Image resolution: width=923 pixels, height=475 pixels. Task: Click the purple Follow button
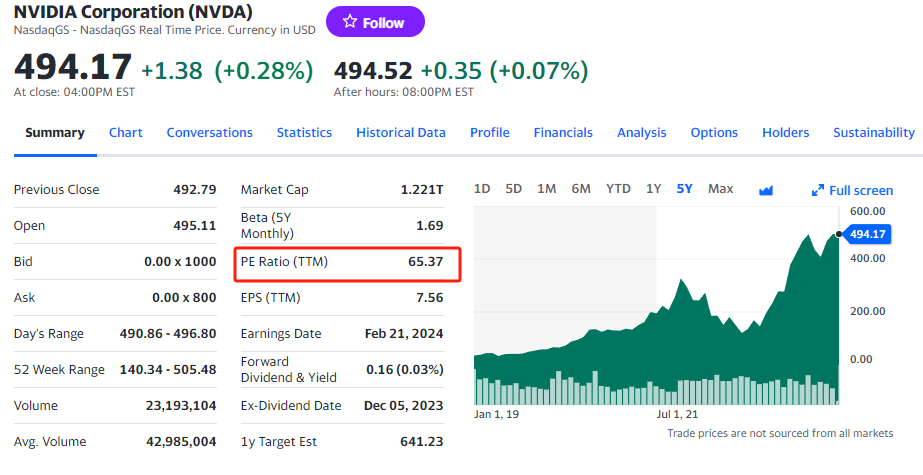(x=375, y=22)
